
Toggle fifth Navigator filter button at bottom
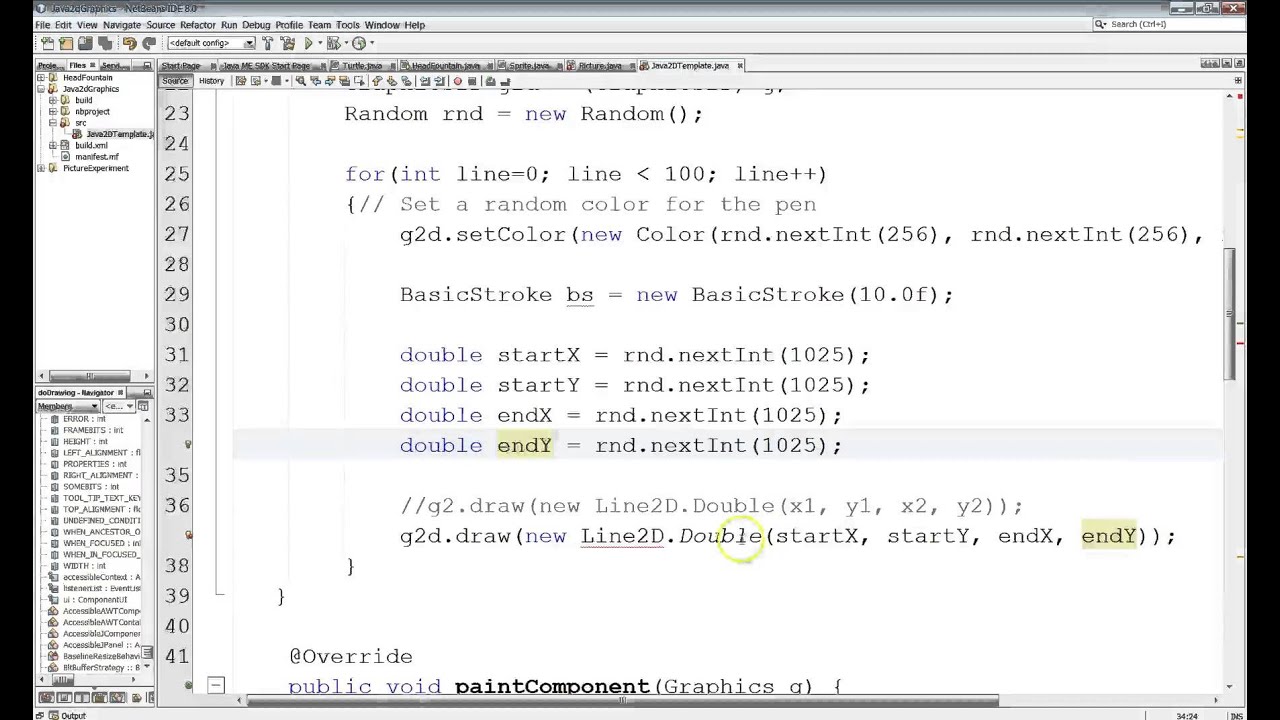pos(117,697)
